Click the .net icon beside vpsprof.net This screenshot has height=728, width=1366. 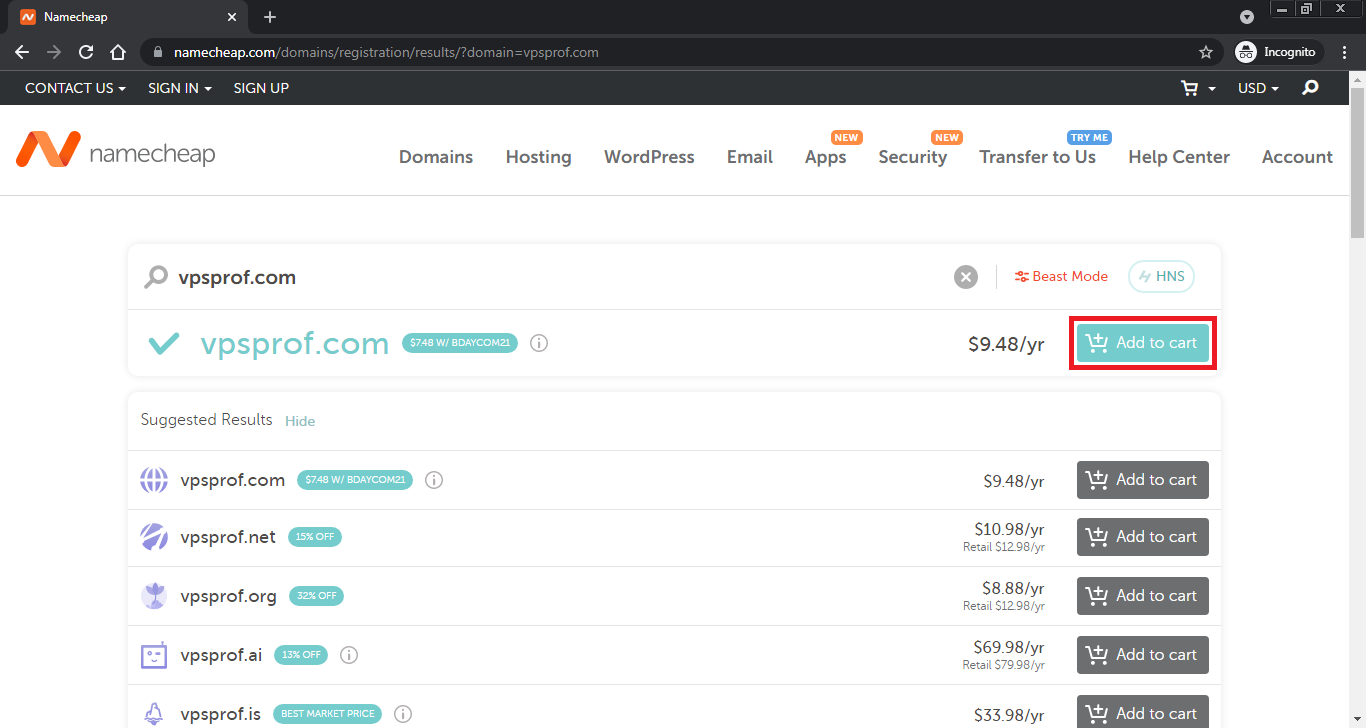pos(154,537)
